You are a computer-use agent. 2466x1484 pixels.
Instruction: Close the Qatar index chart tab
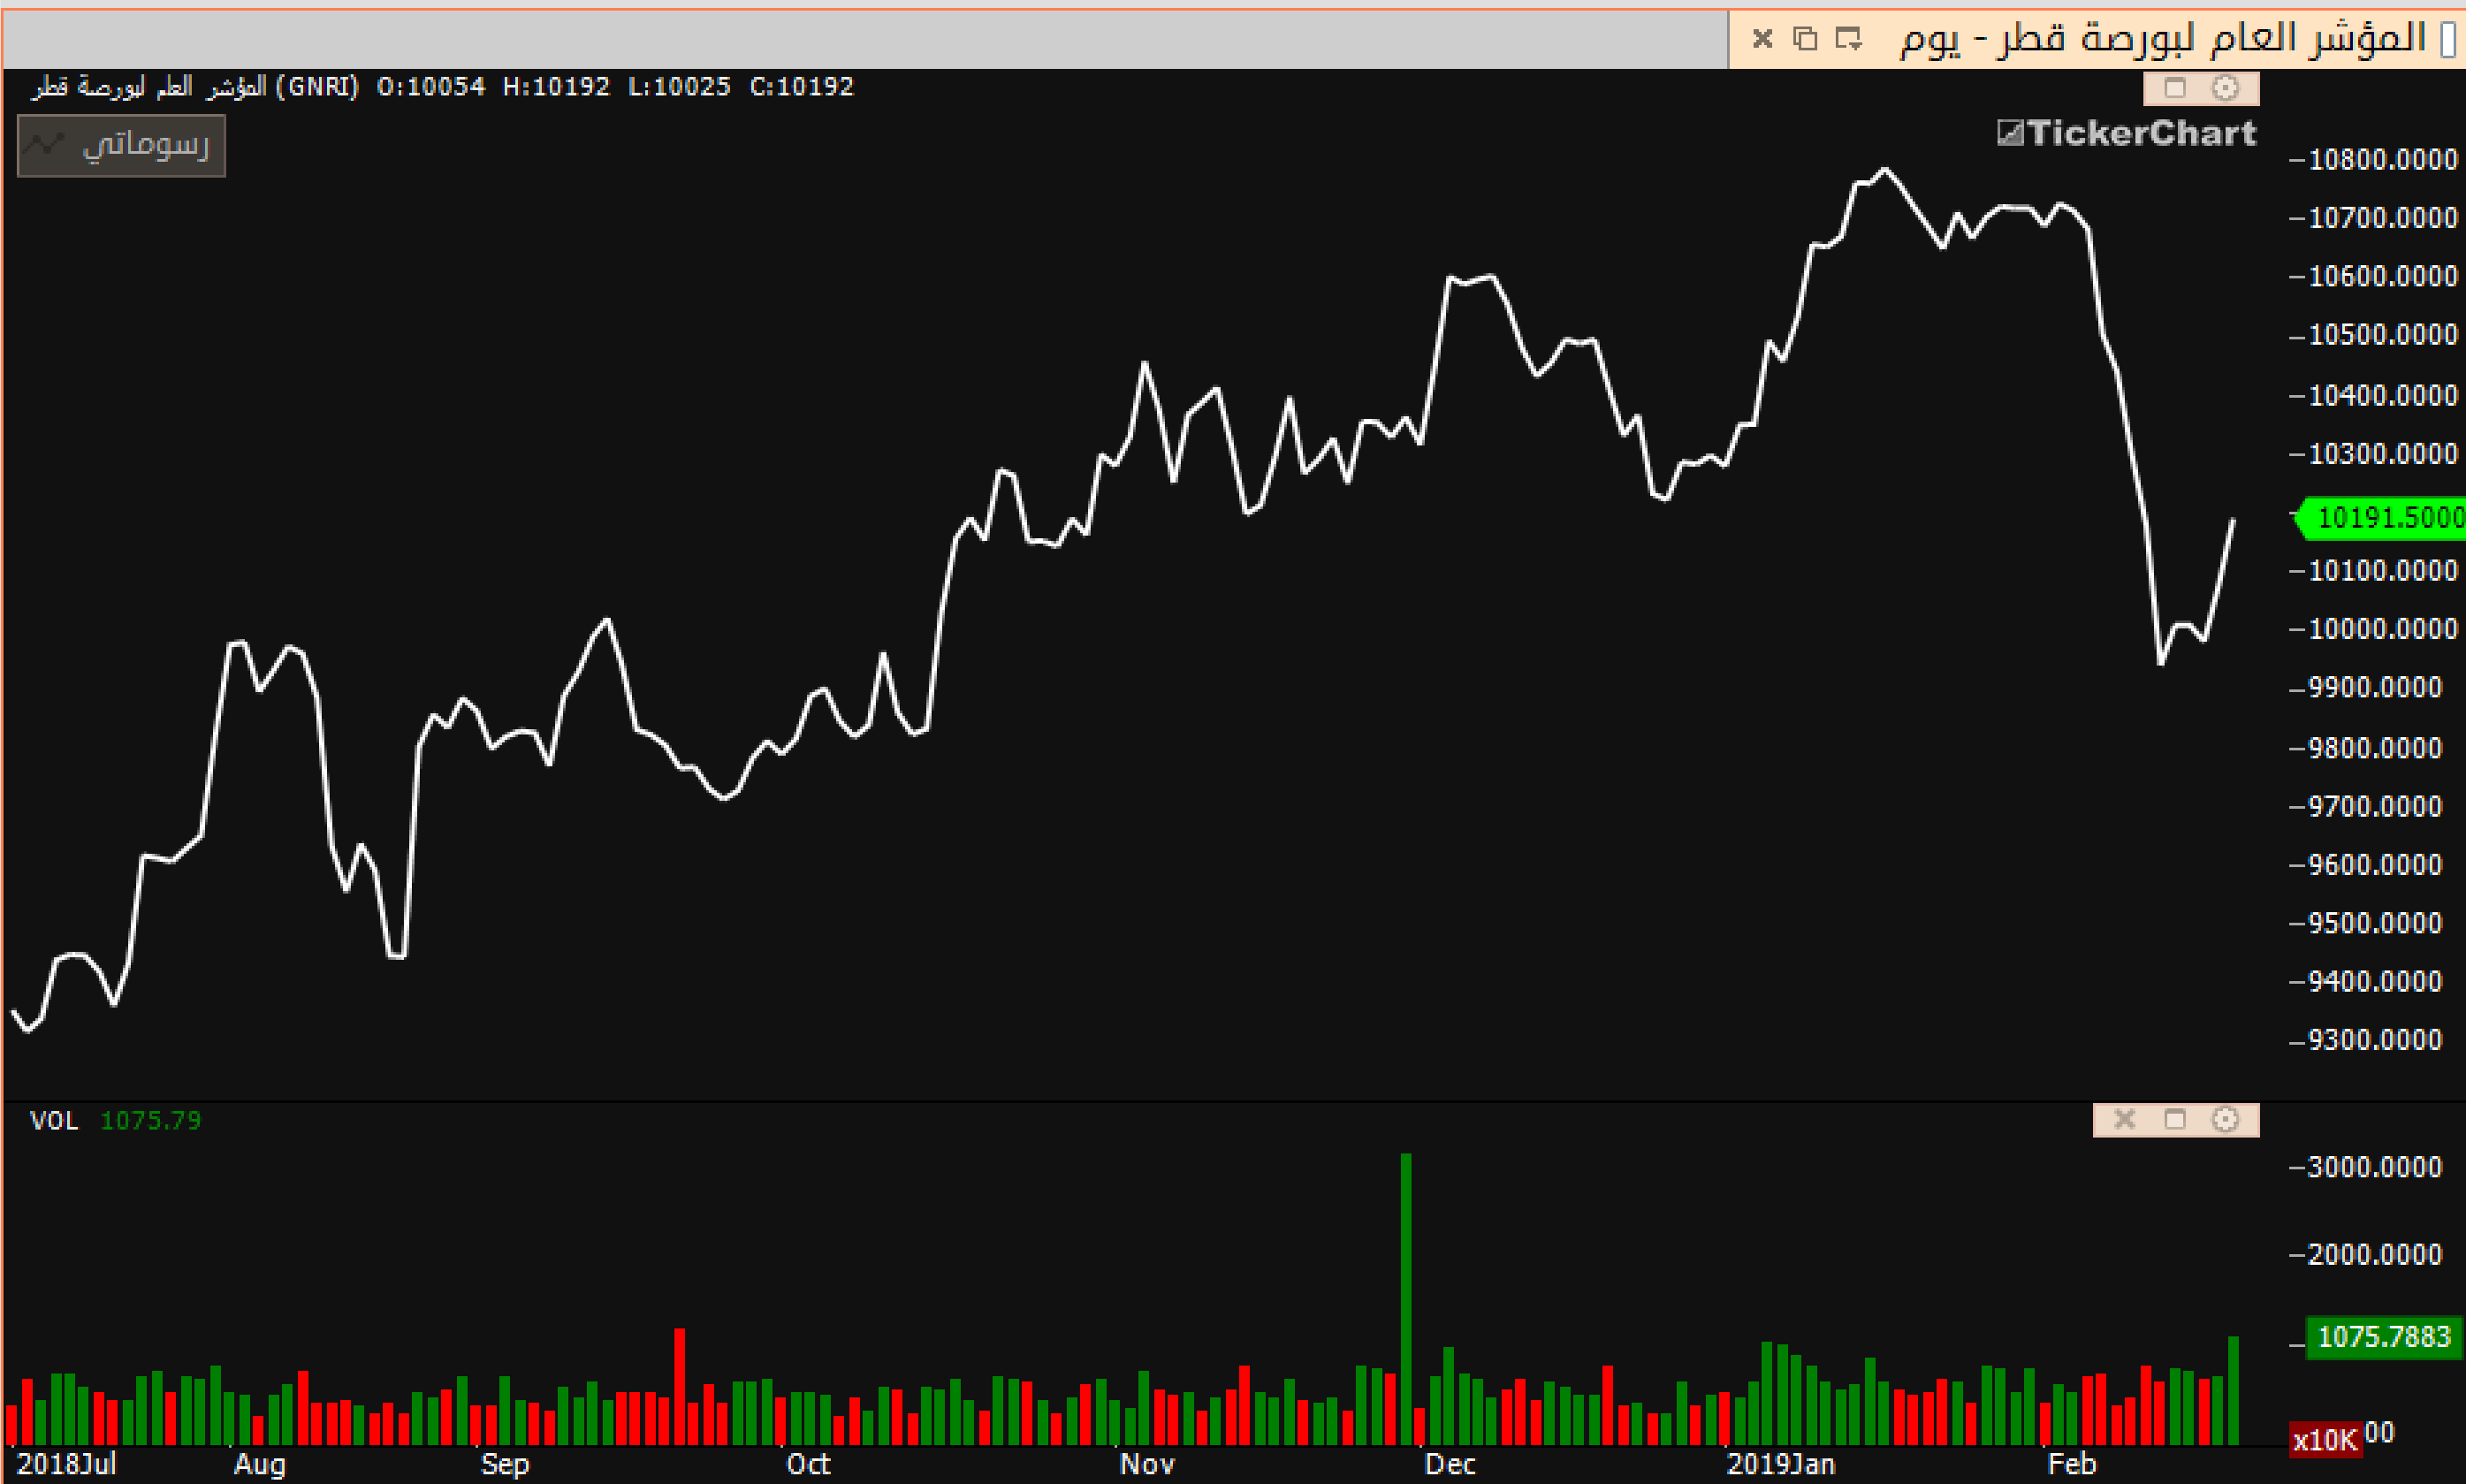click(x=1763, y=39)
